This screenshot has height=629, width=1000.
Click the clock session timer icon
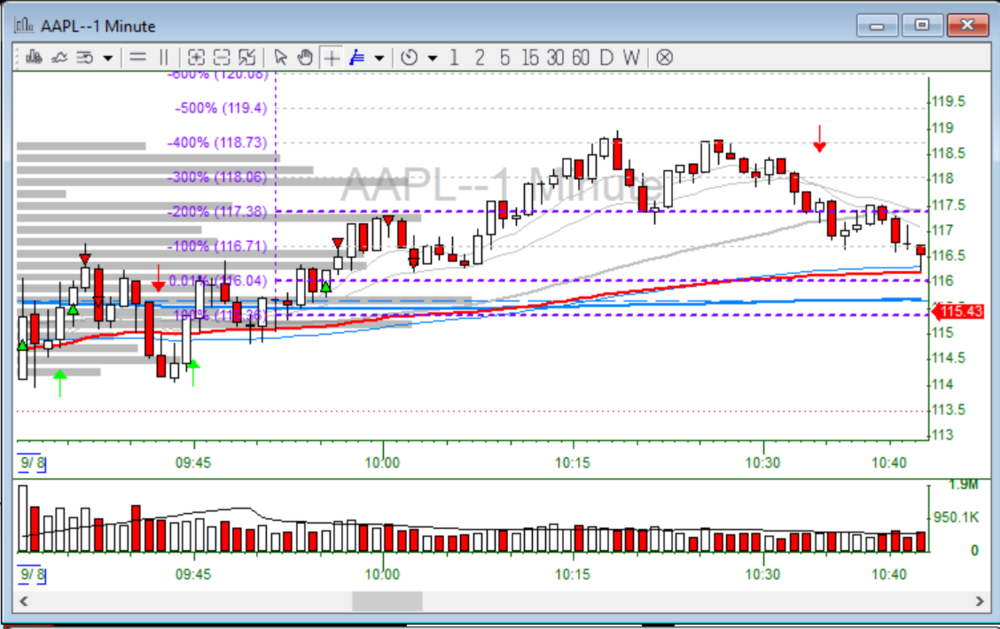(410, 57)
